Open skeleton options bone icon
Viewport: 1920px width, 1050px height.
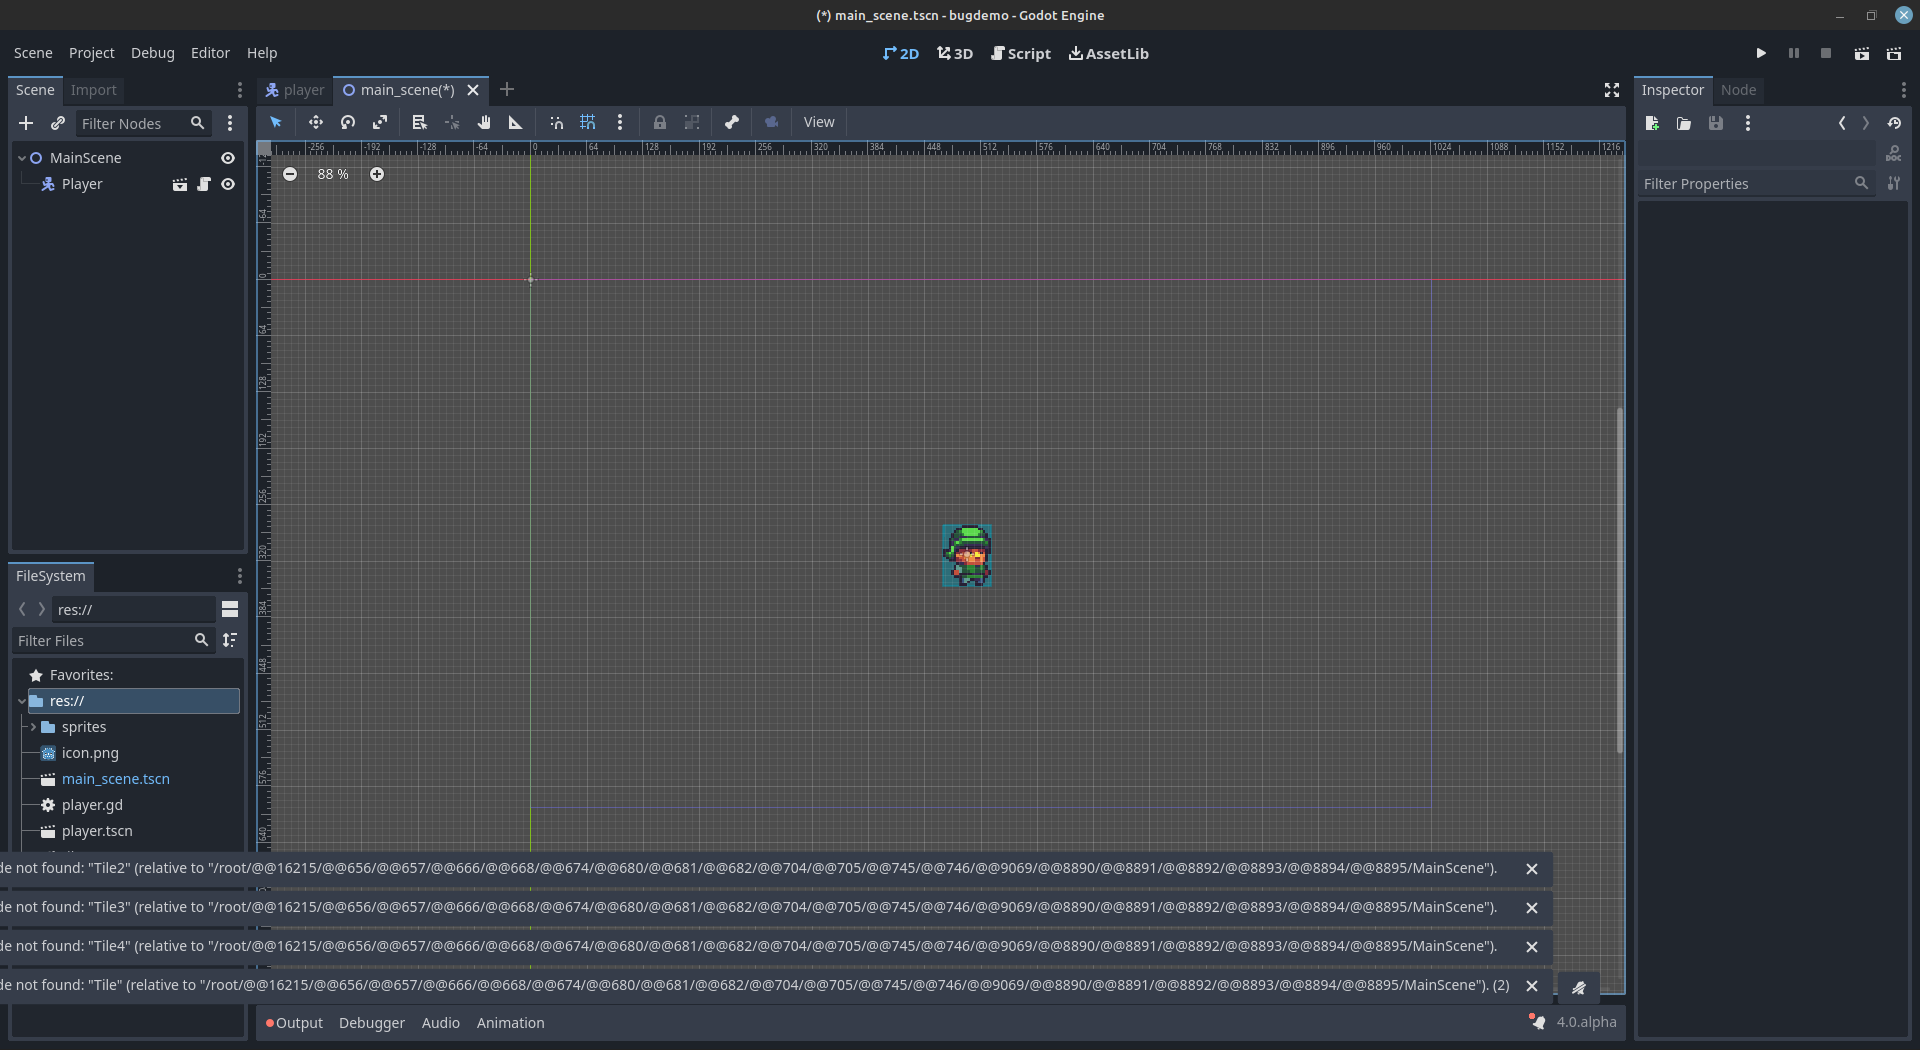(x=732, y=122)
